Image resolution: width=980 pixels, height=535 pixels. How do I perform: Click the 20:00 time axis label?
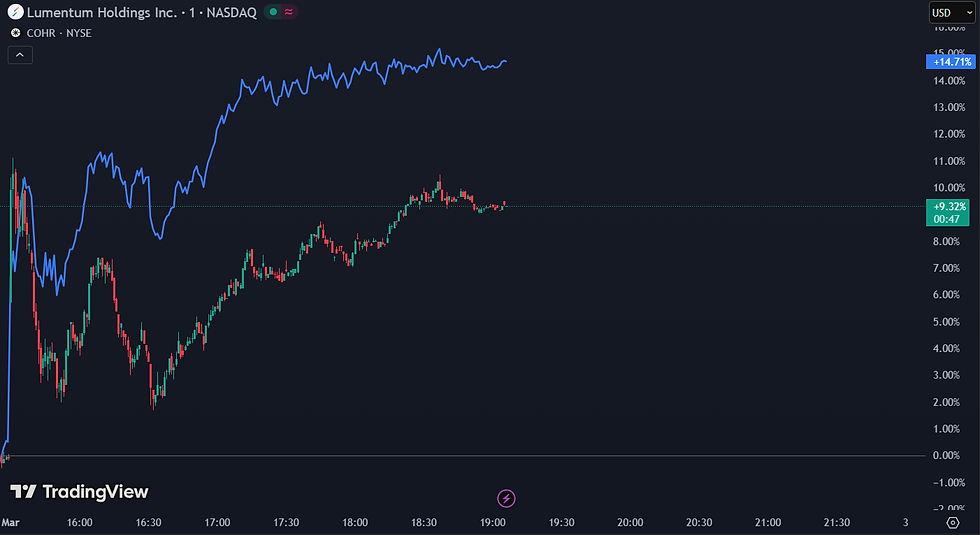(x=630, y=522)
